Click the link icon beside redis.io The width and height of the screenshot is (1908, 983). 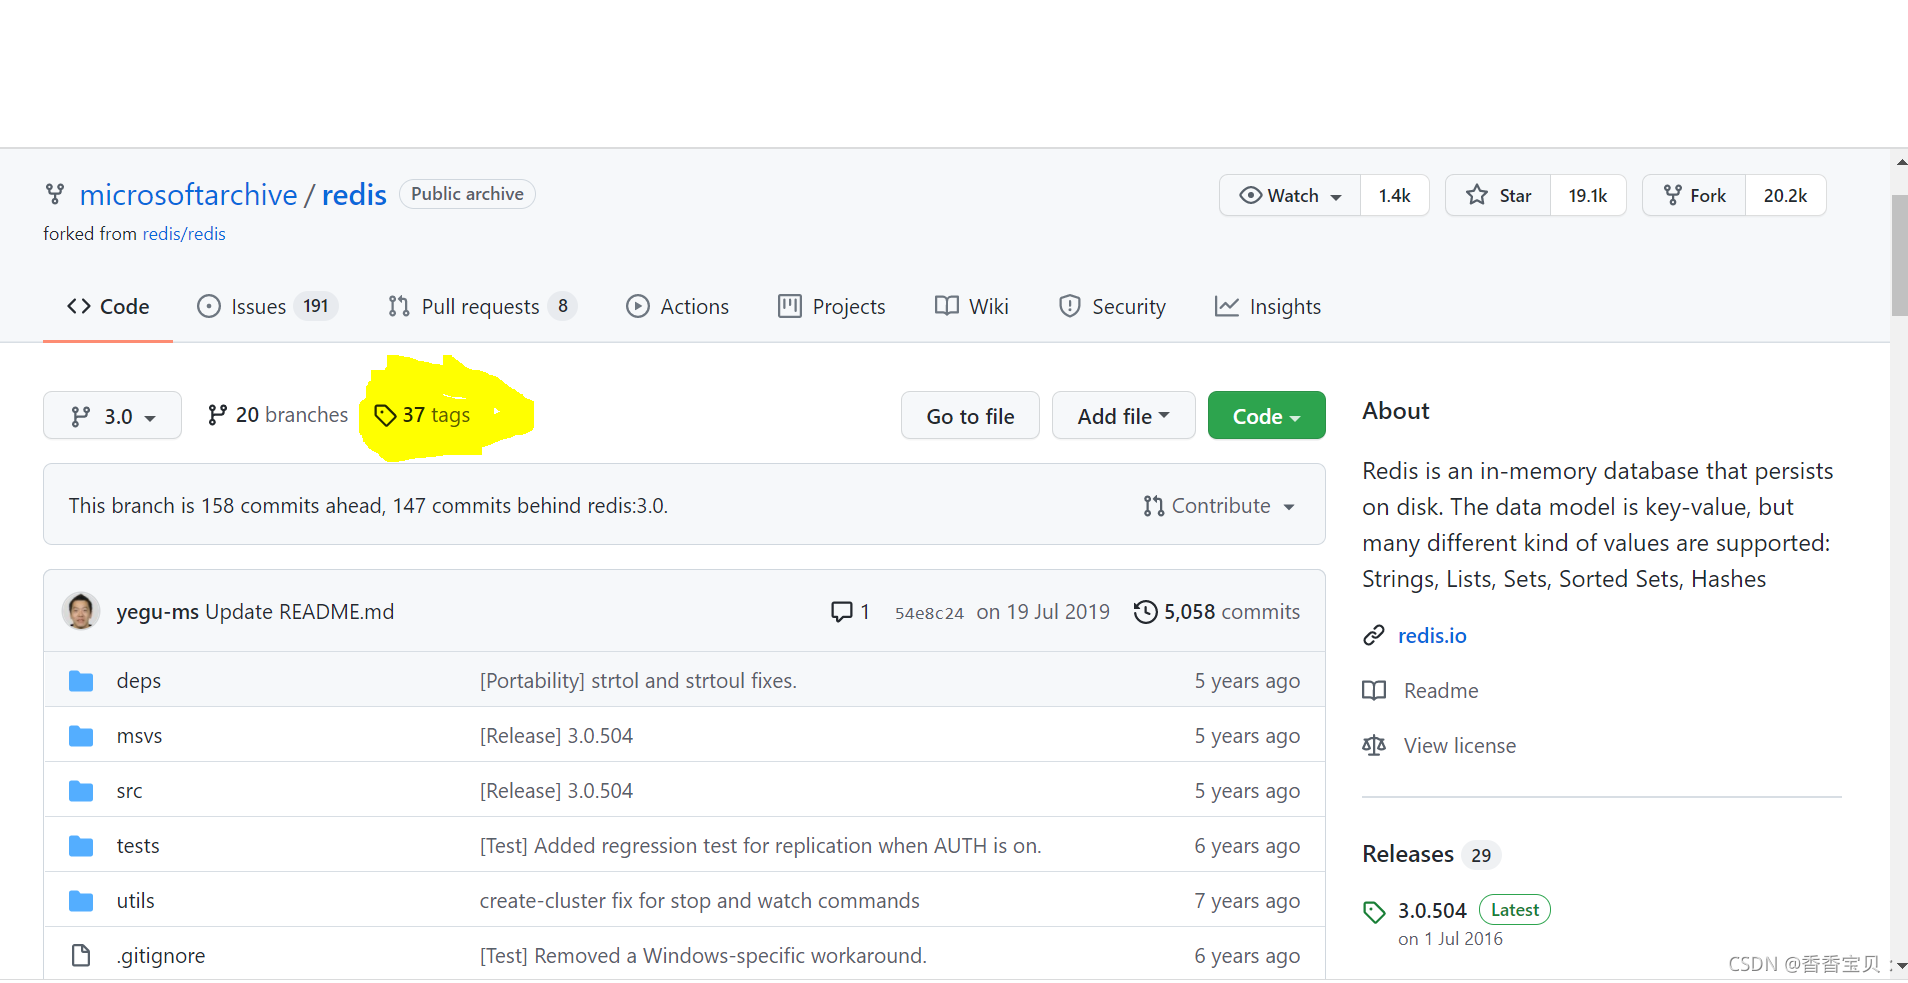pyautogui.click(x=1374, y=636)
